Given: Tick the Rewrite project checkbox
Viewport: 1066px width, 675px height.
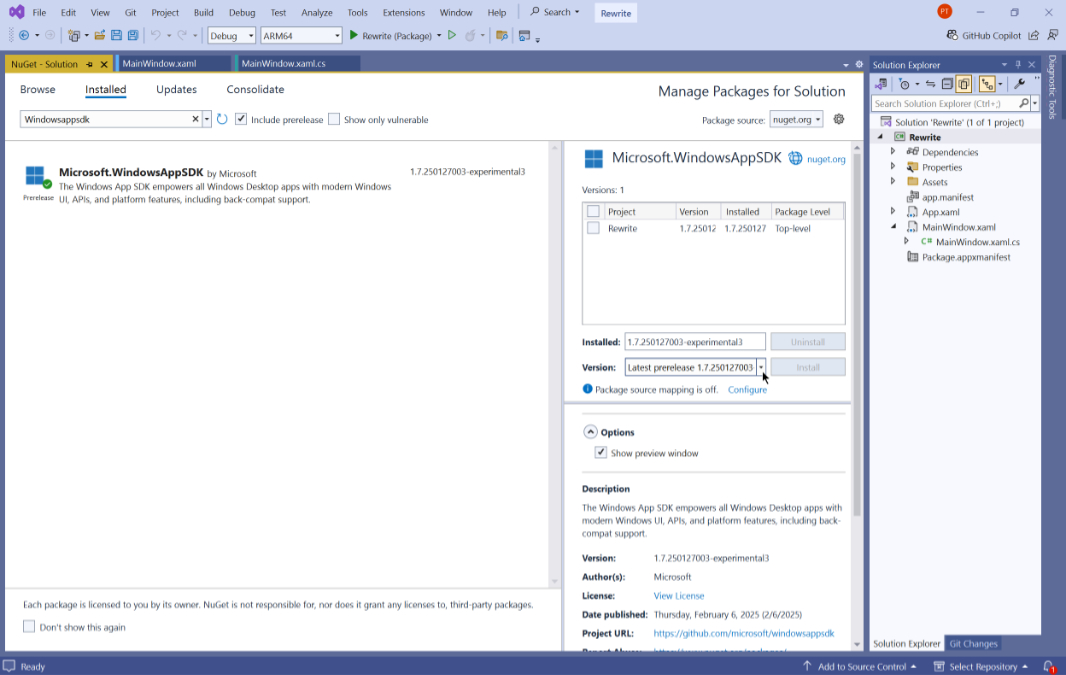Looking at the screenshot, I should [x=593, y=228].
